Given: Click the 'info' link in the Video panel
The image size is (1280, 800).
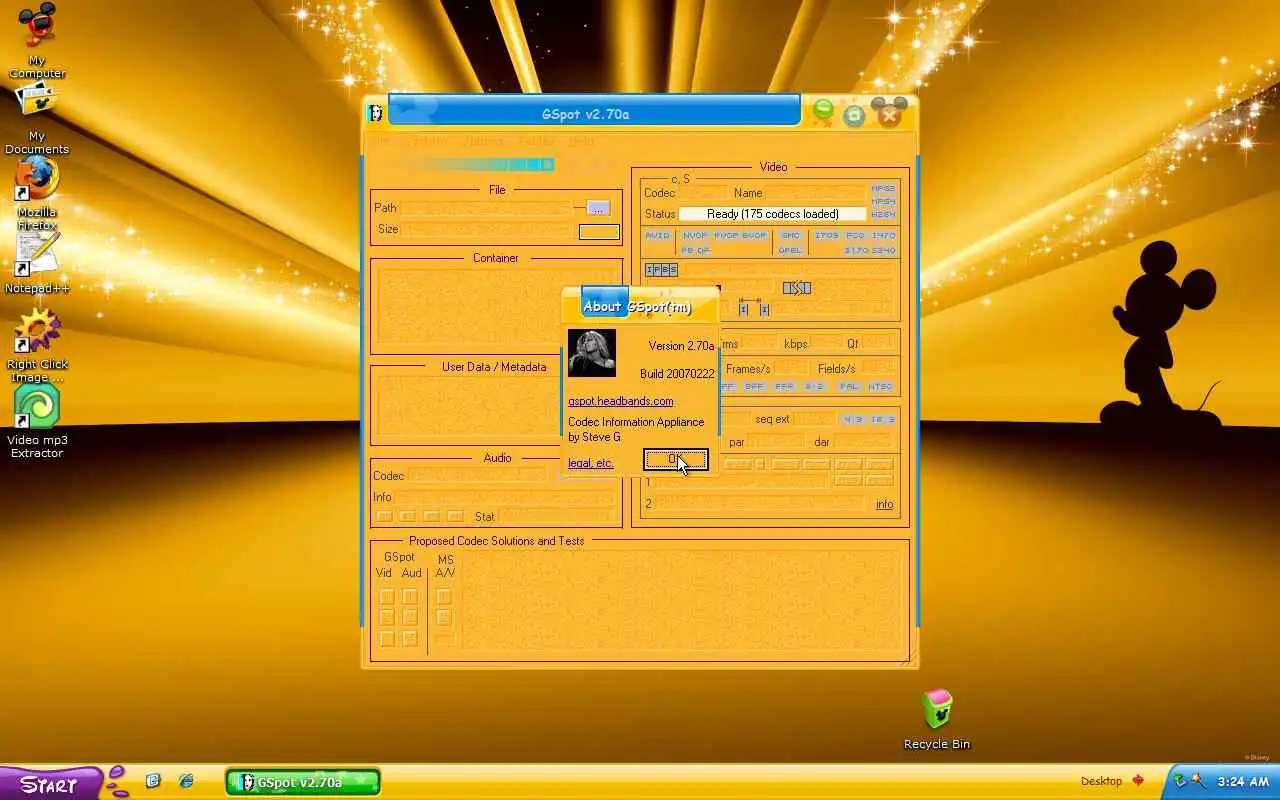Looking at the screenshot, I should (x=885, y=504).
